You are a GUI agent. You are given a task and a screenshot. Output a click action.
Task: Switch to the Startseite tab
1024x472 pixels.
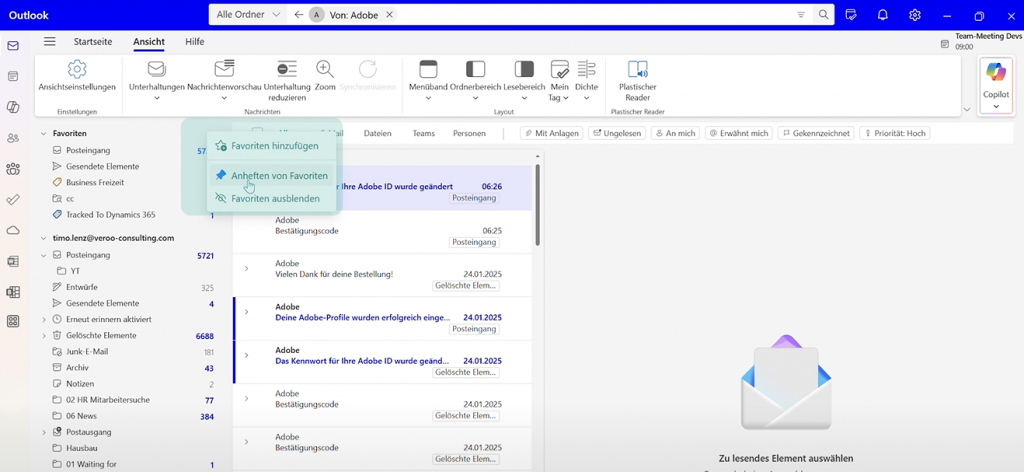93,42
